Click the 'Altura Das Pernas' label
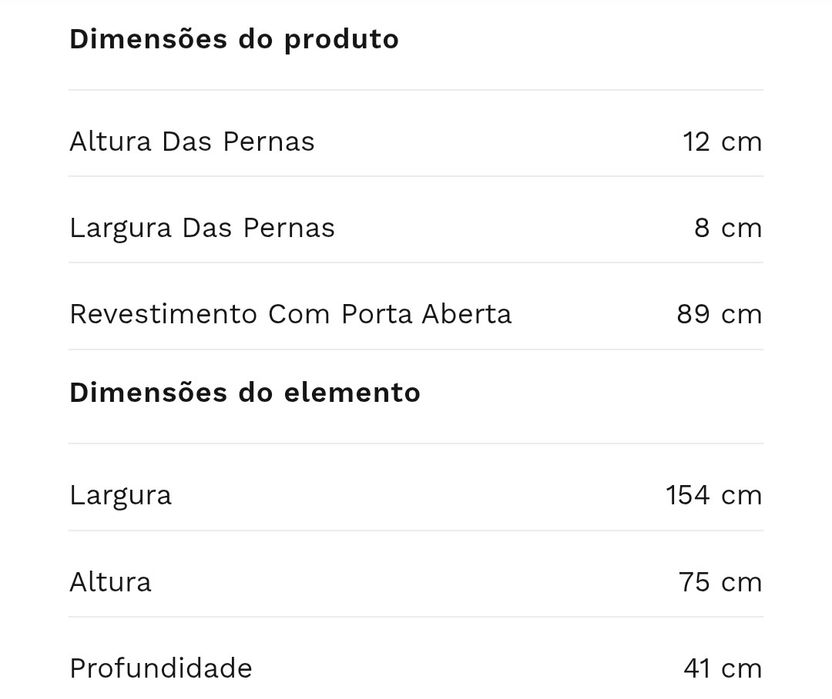 (192, 142)
